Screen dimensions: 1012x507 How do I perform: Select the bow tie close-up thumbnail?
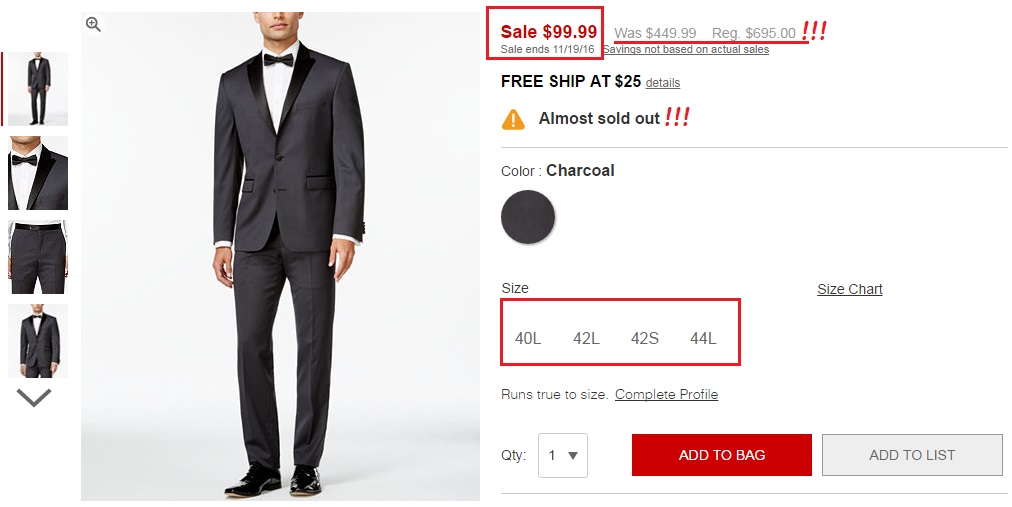tap(38, 173)
